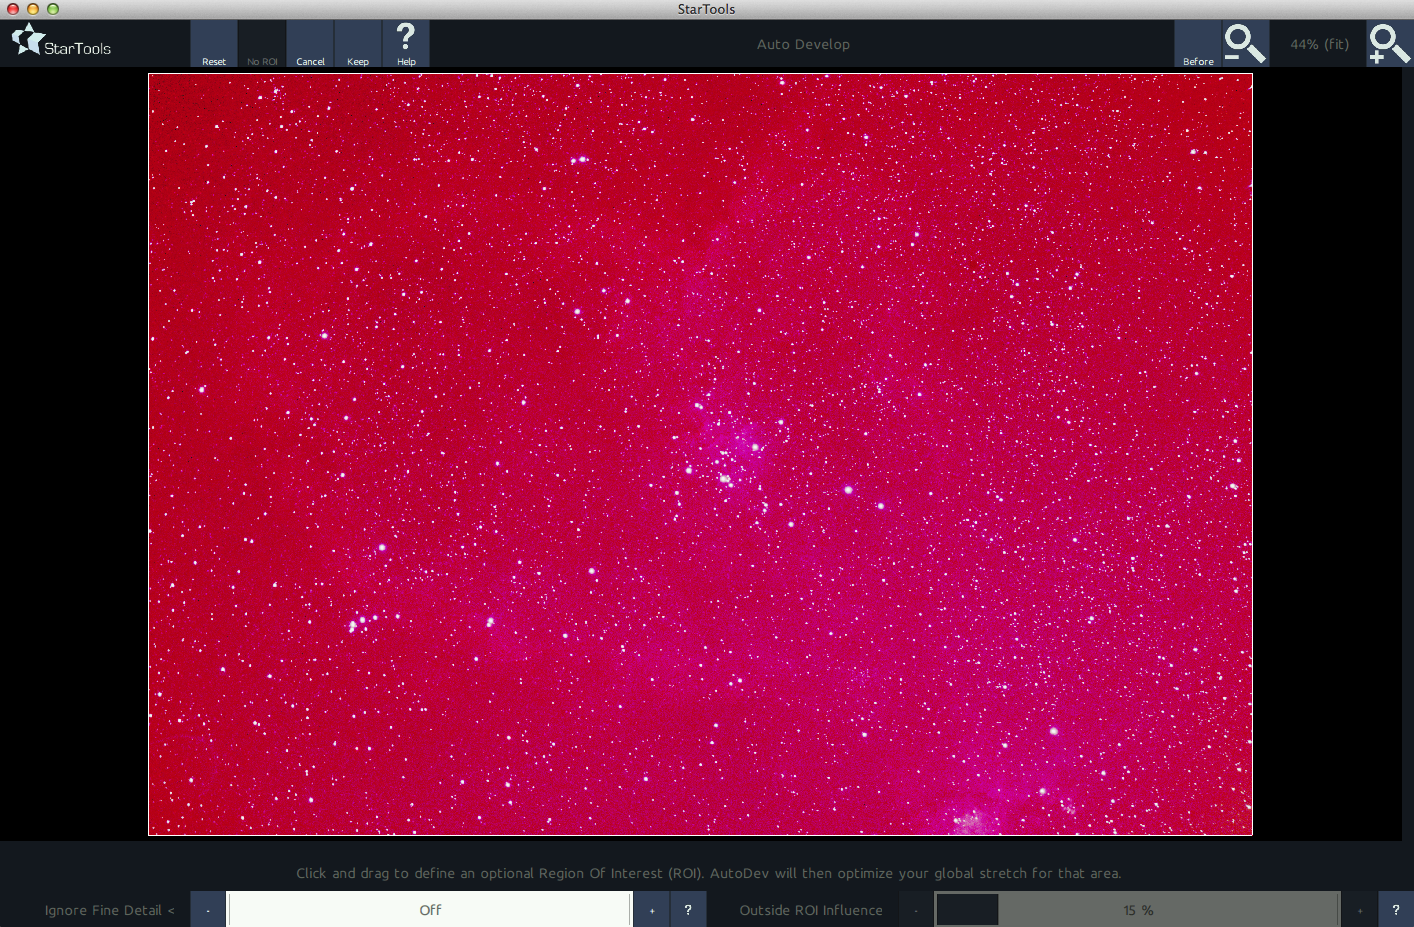Toggle the Before comparison view
This screenshot has width=1414, height=927.
[1198, 43]
